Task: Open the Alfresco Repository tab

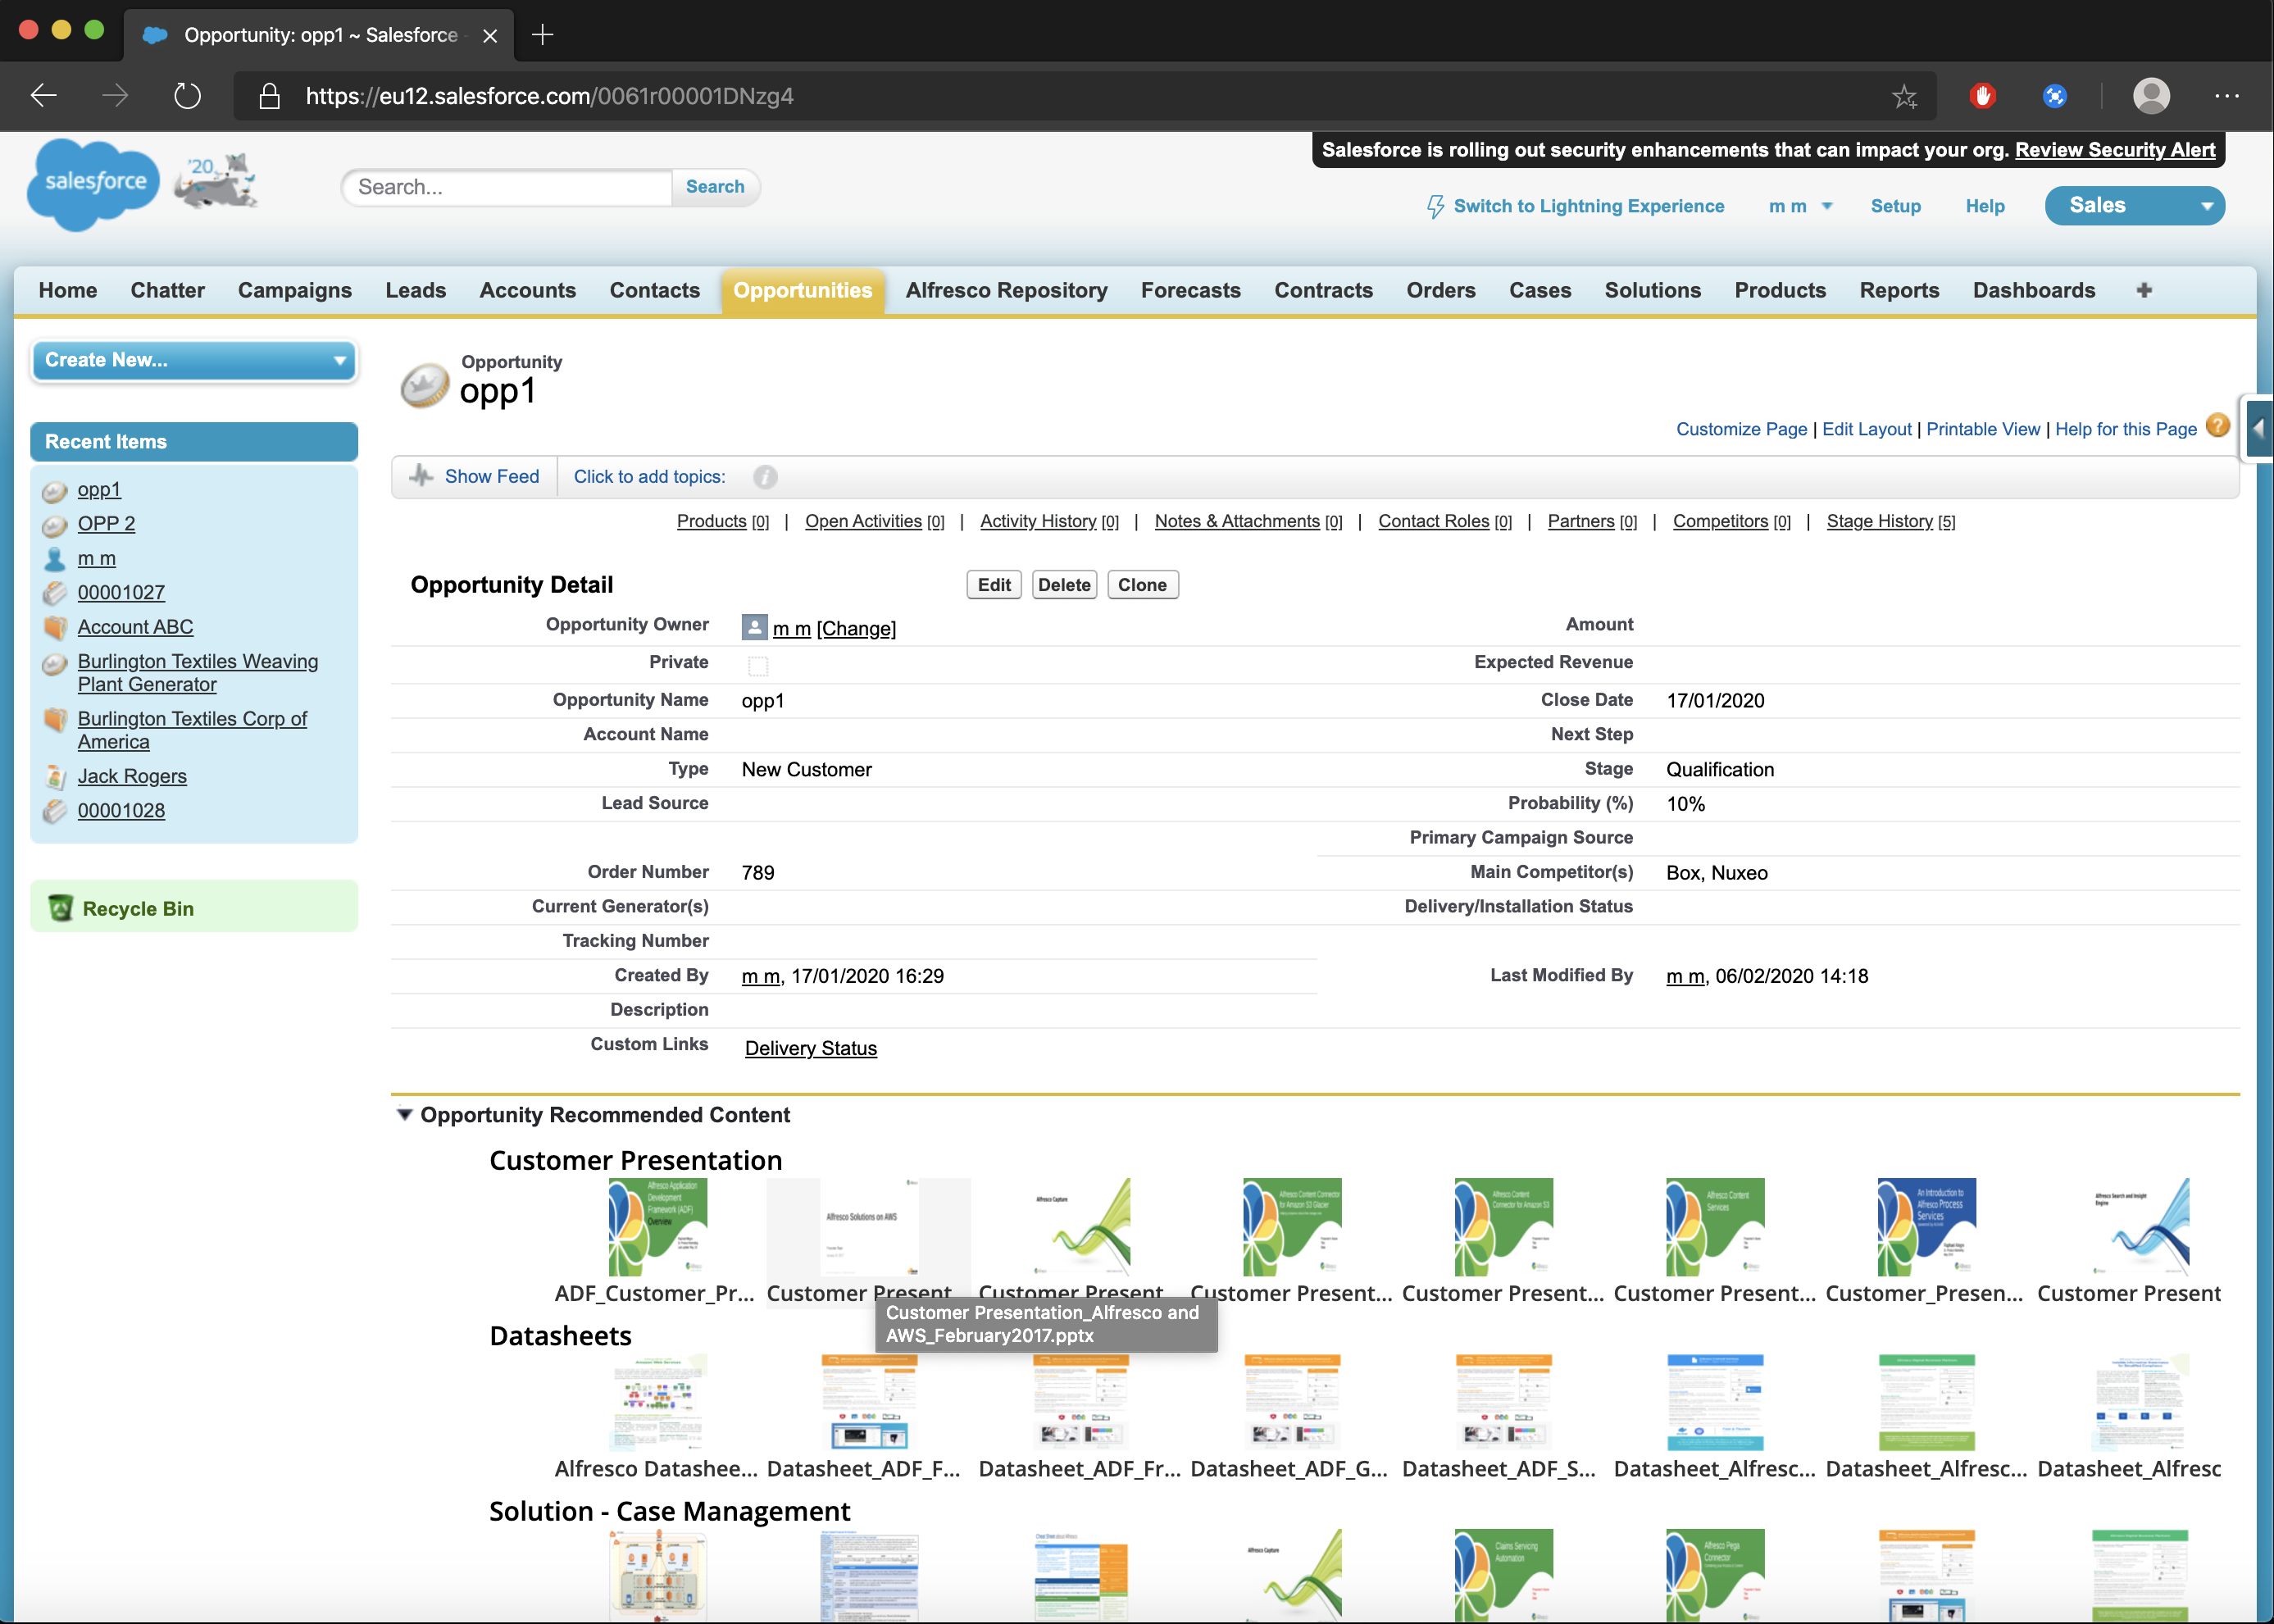Action: [x=1006, y=290]
